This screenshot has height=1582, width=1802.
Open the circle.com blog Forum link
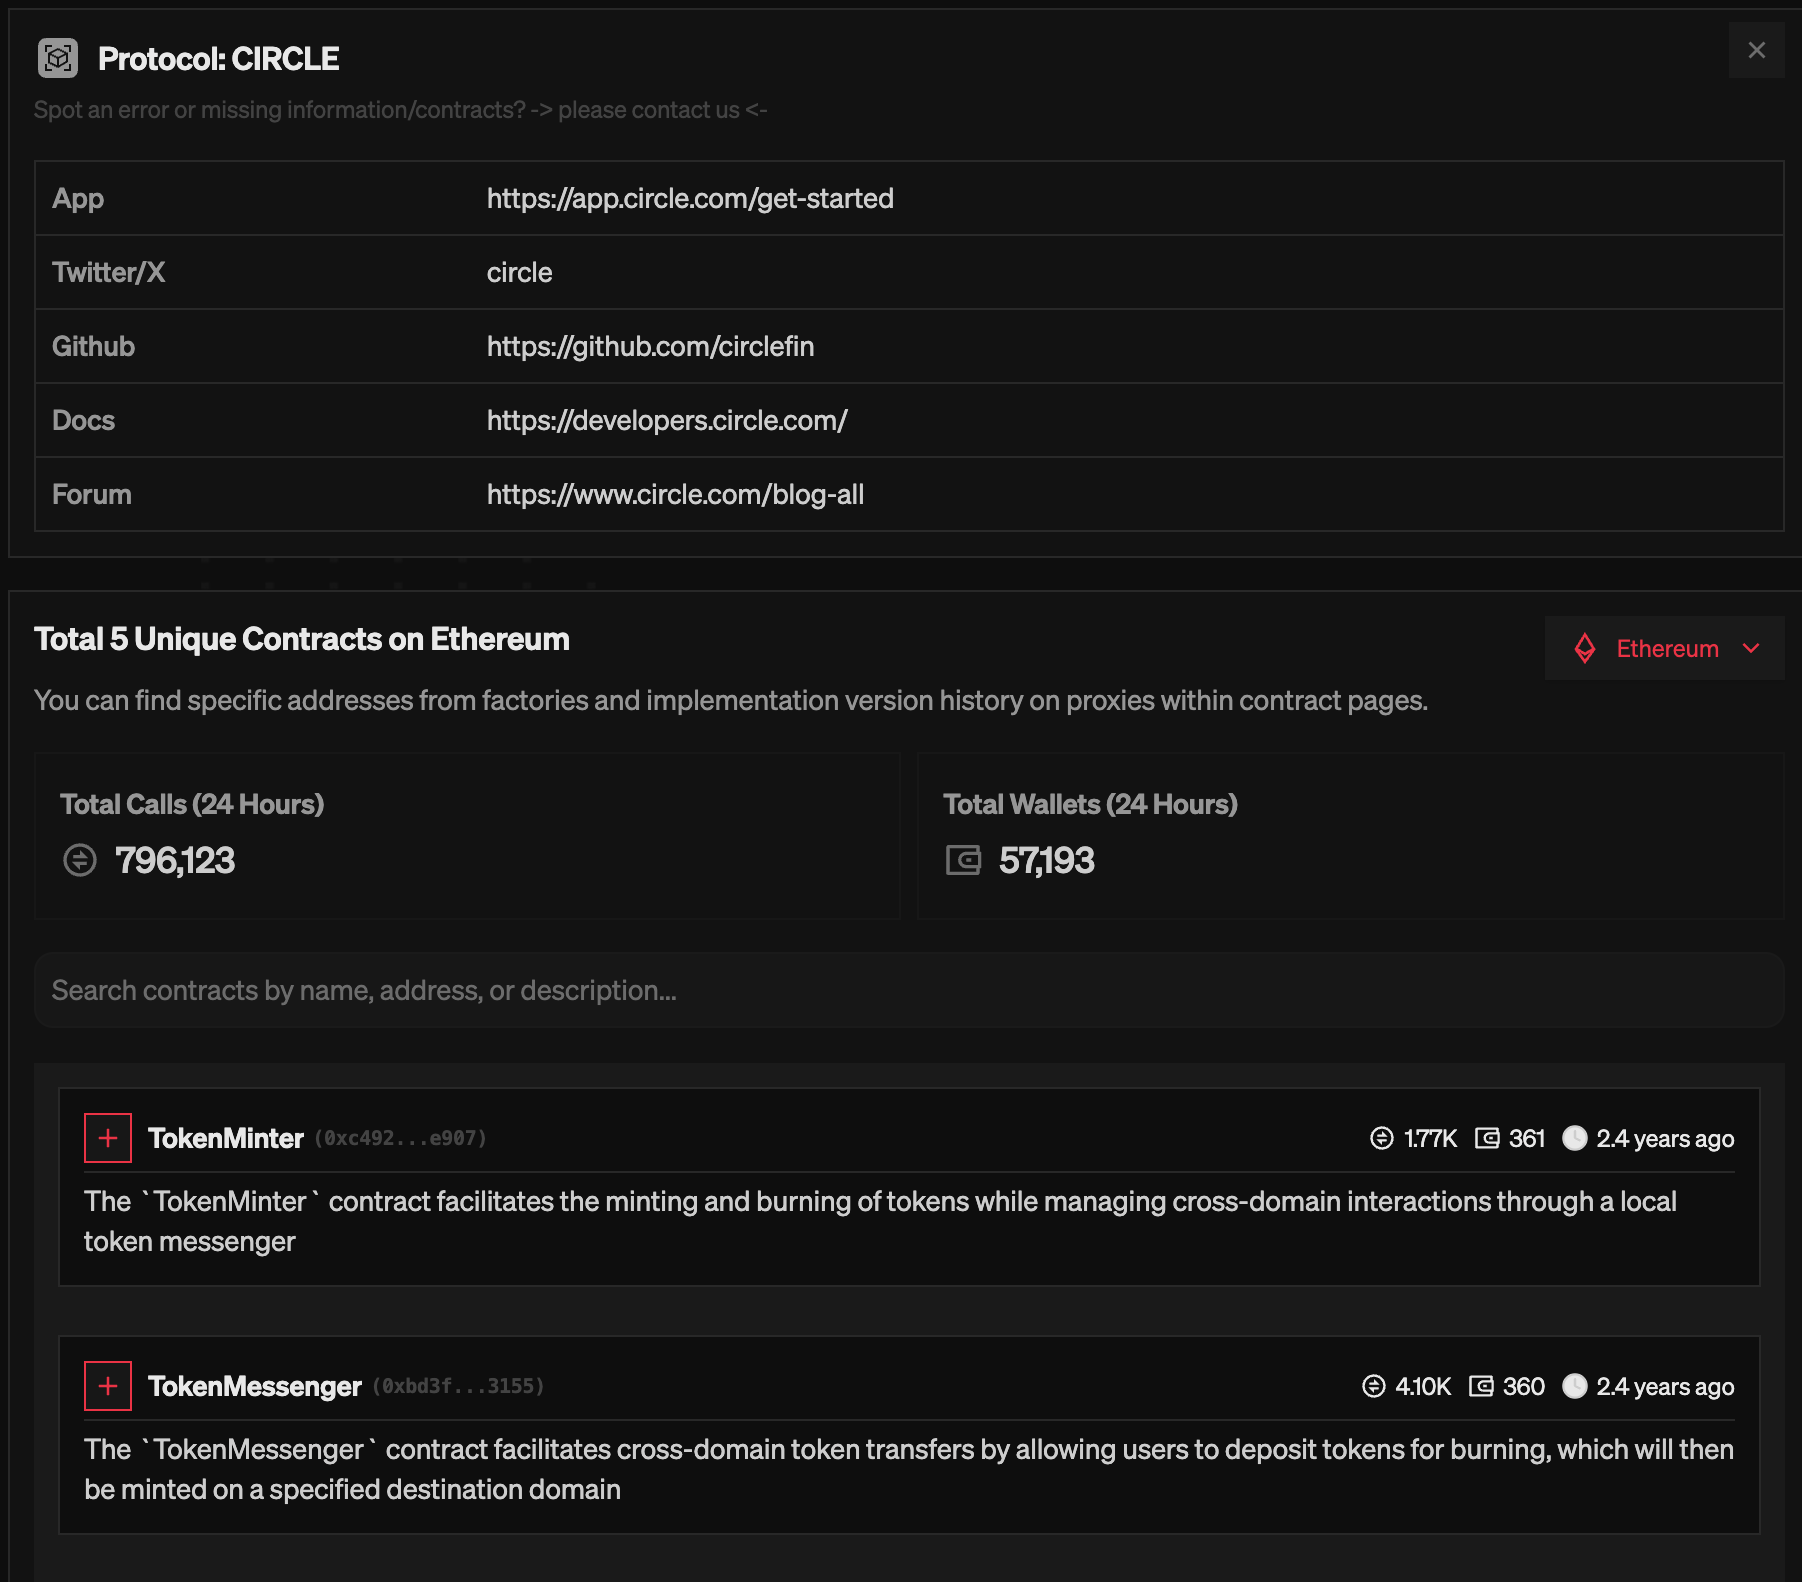(x=675, y=494)
